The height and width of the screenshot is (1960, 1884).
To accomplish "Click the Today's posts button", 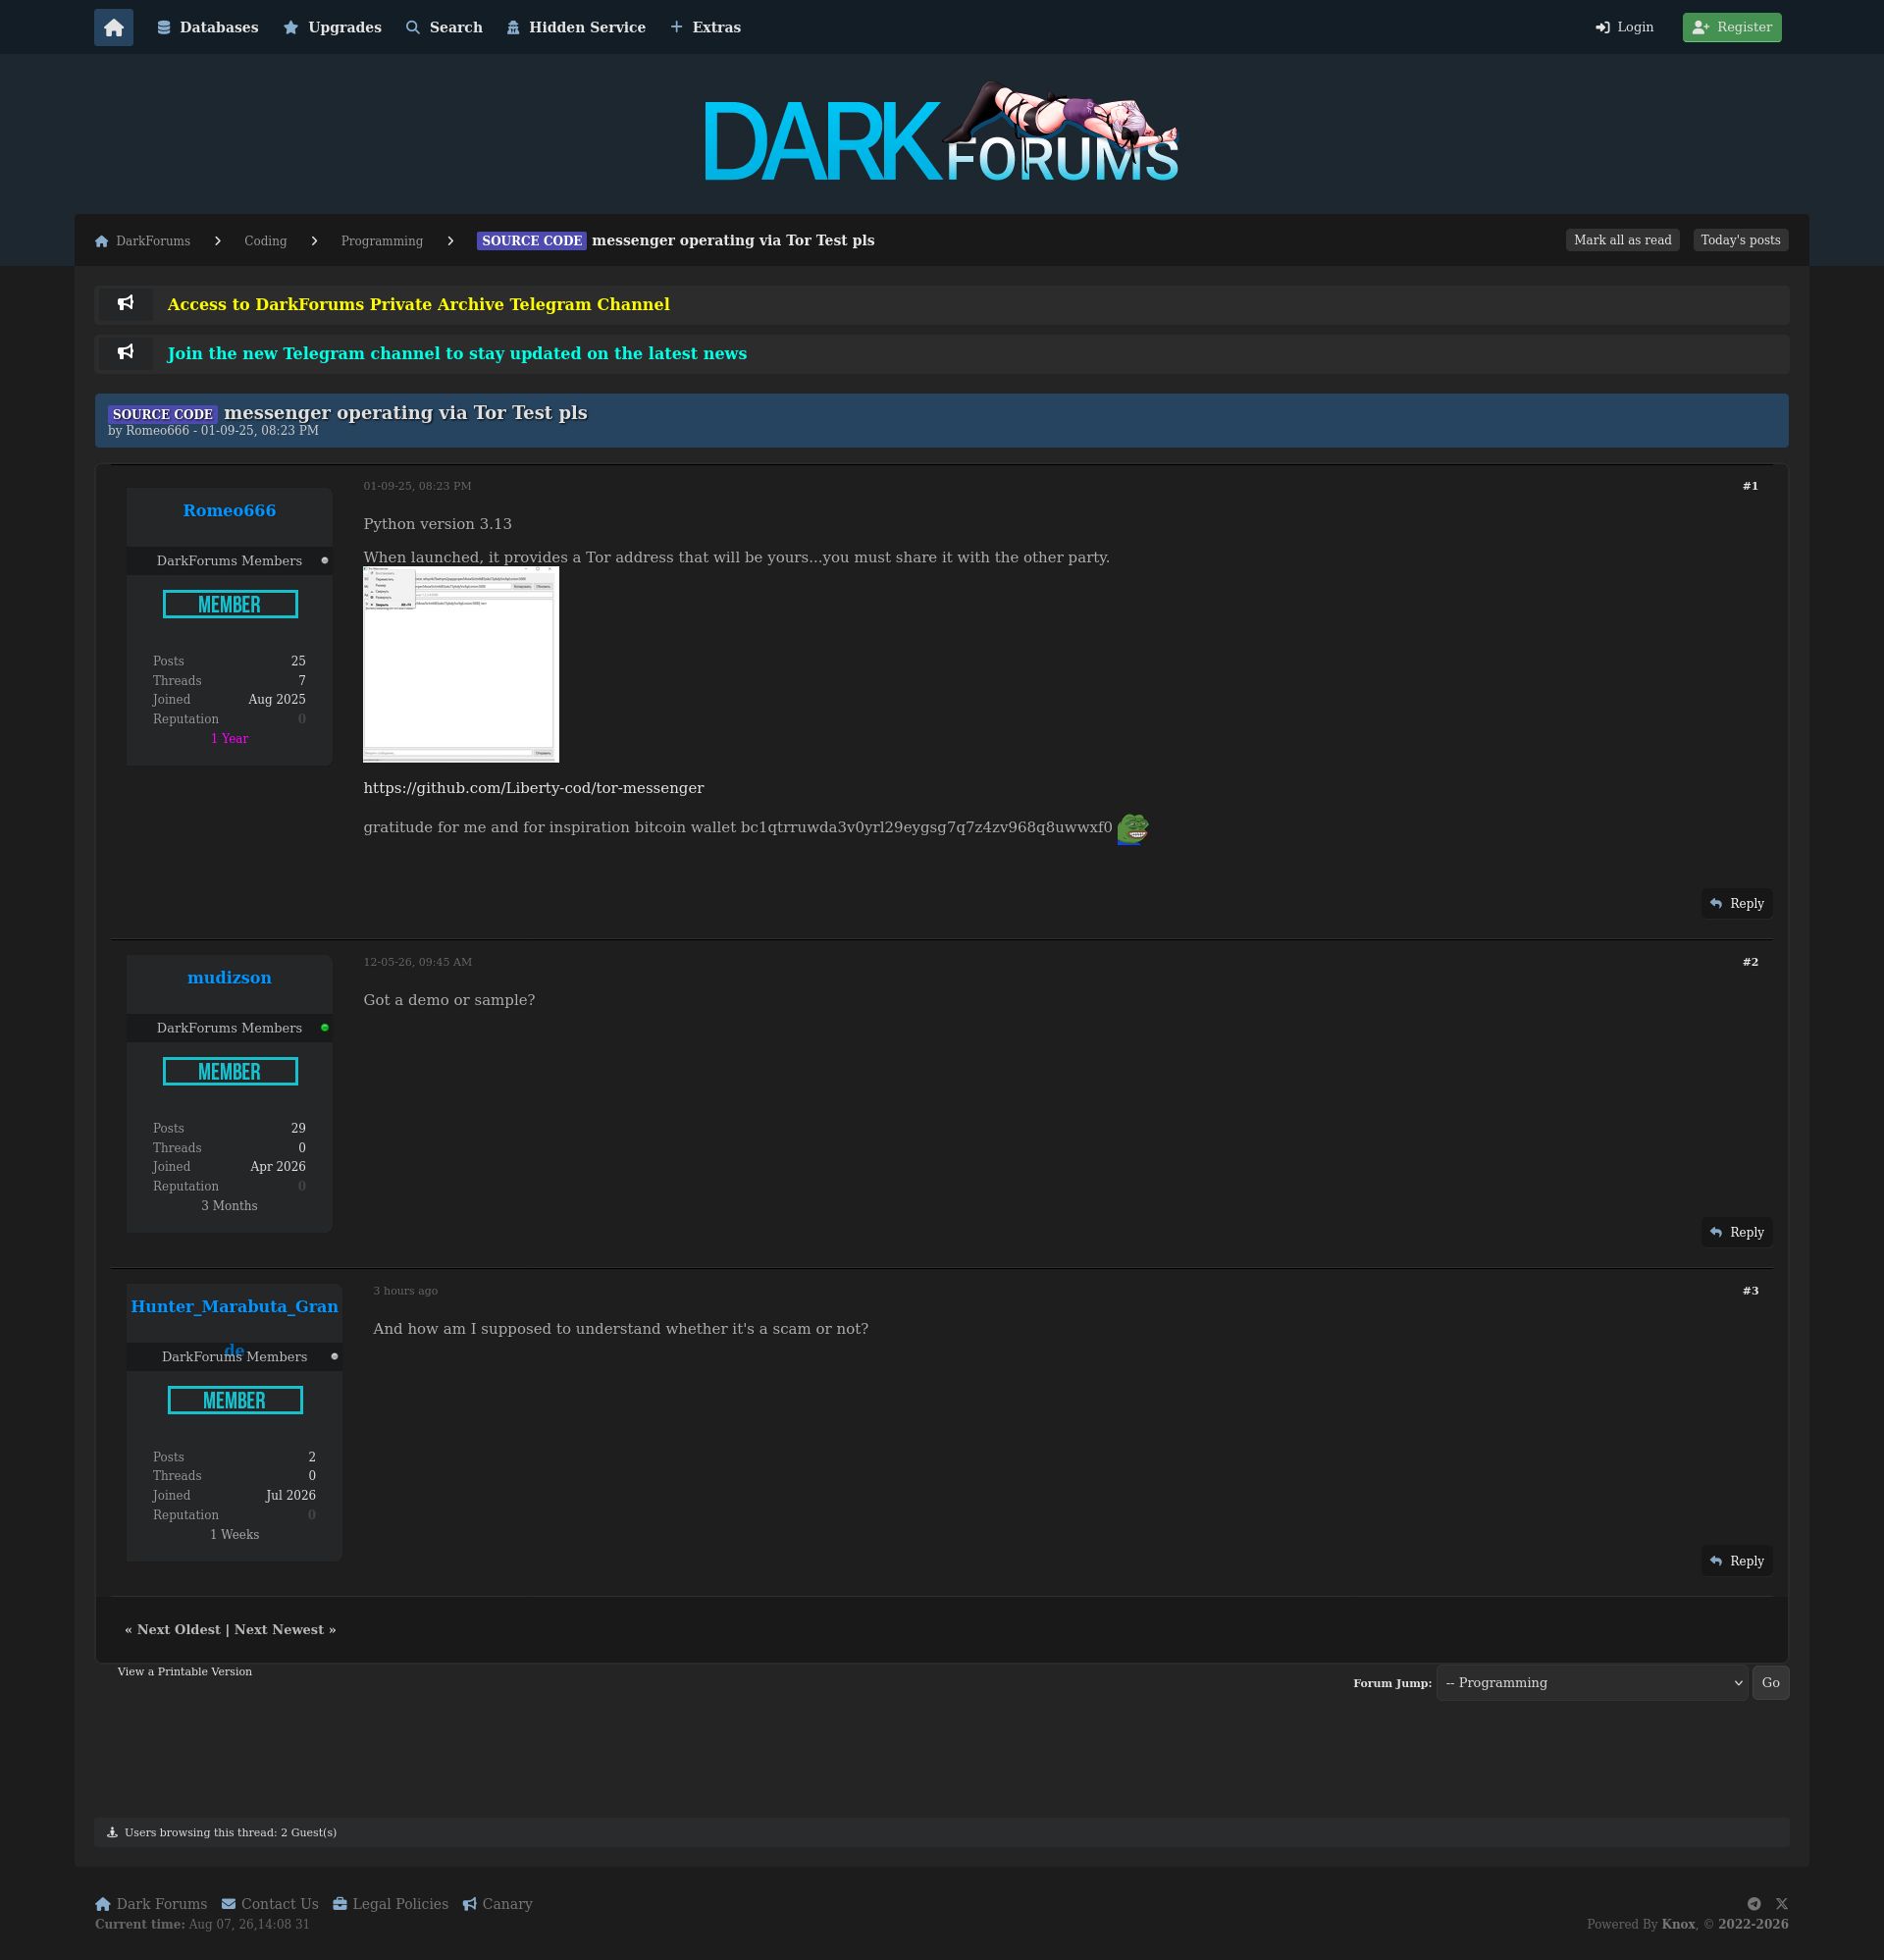I will click(1740, 240).
